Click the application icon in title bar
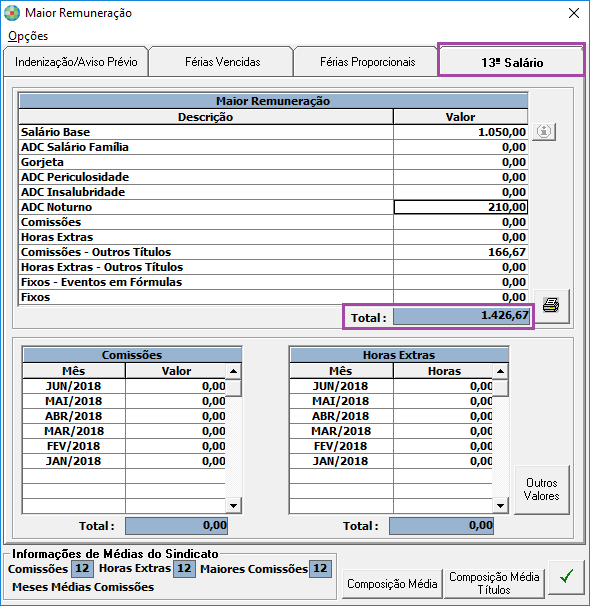The height and width of the screenshot is (606, 591). pyautogui.click(x=12, y=13)
